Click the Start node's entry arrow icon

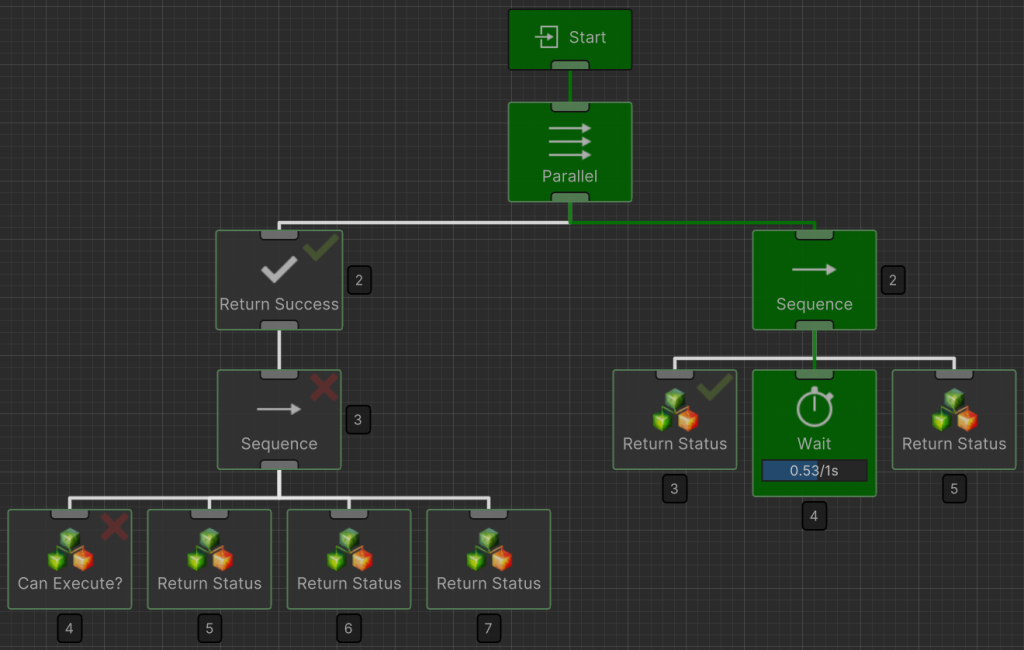point(546,37)
